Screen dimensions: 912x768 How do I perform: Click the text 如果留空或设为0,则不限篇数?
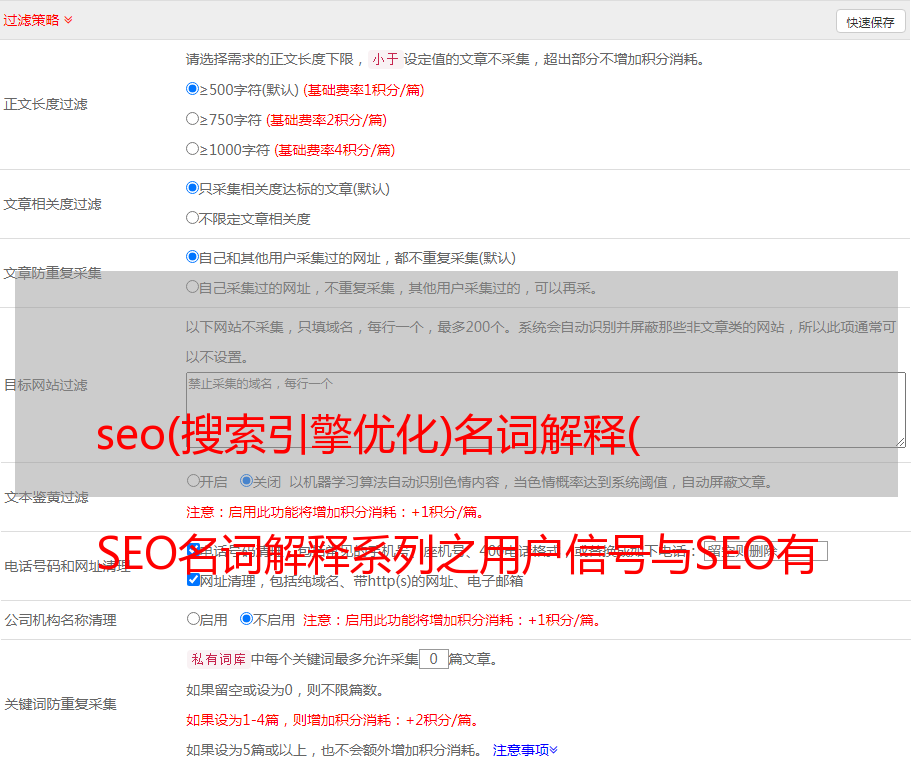(285, 690)
